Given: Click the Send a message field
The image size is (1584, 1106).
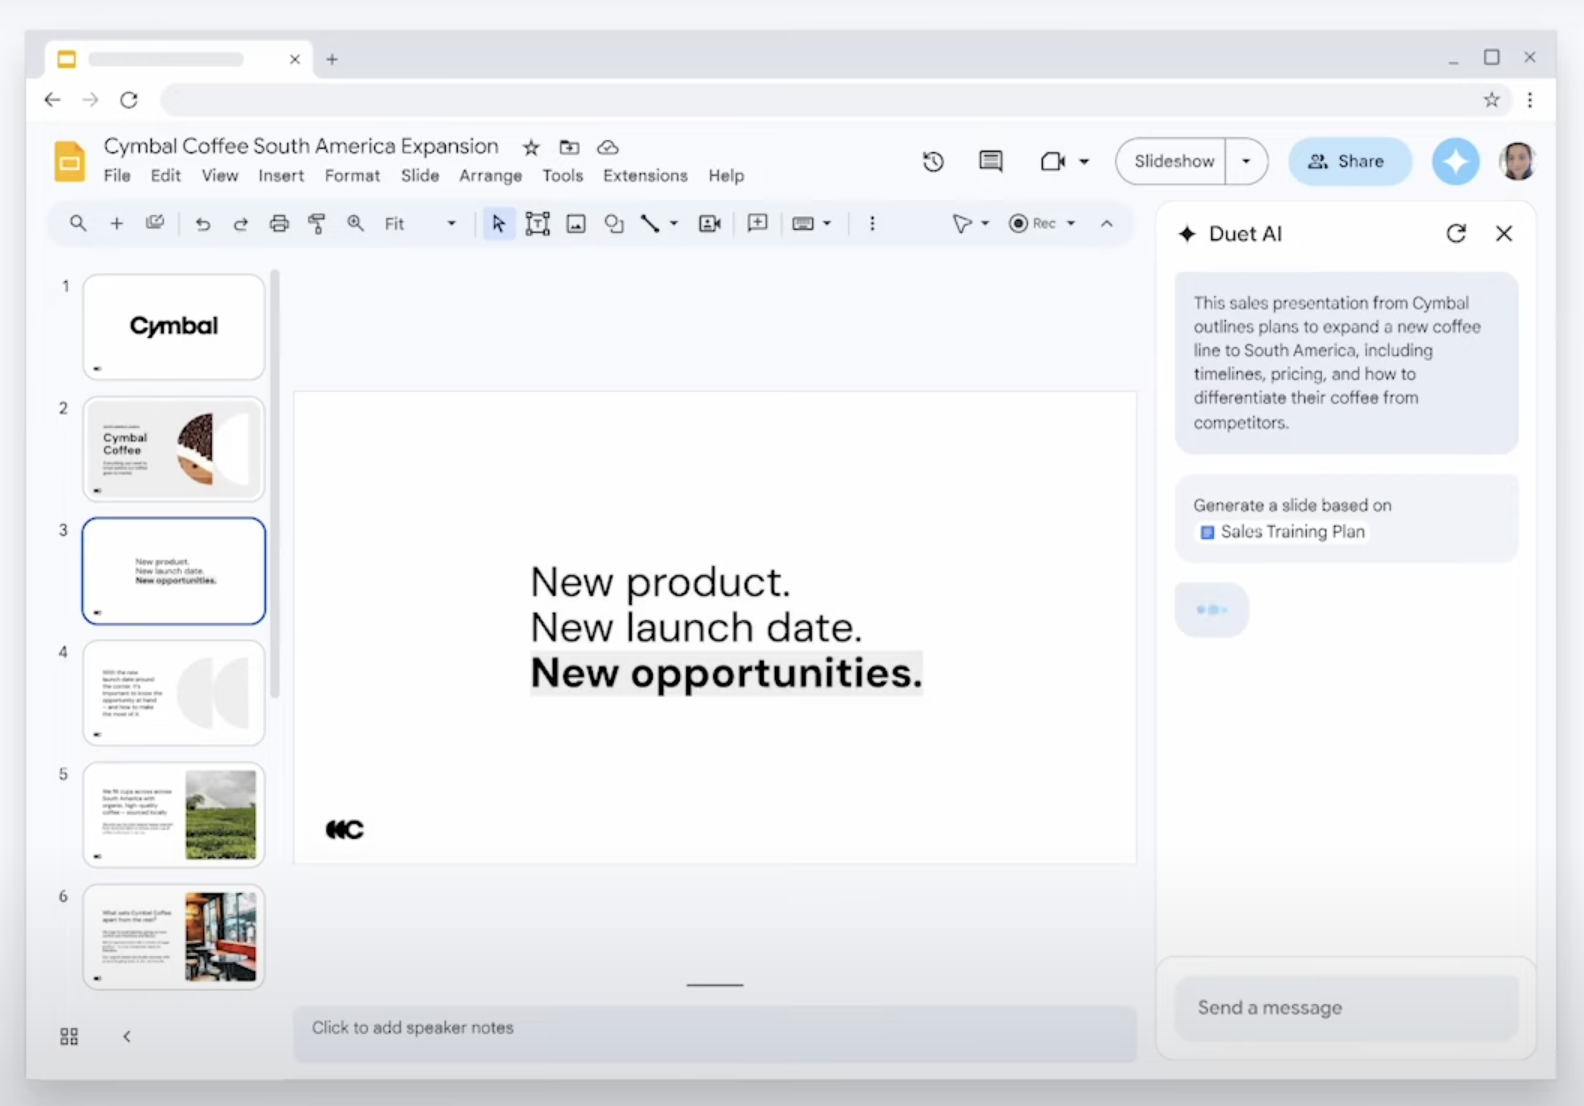Looking at the screenshot, I should pos(1346,1008).
